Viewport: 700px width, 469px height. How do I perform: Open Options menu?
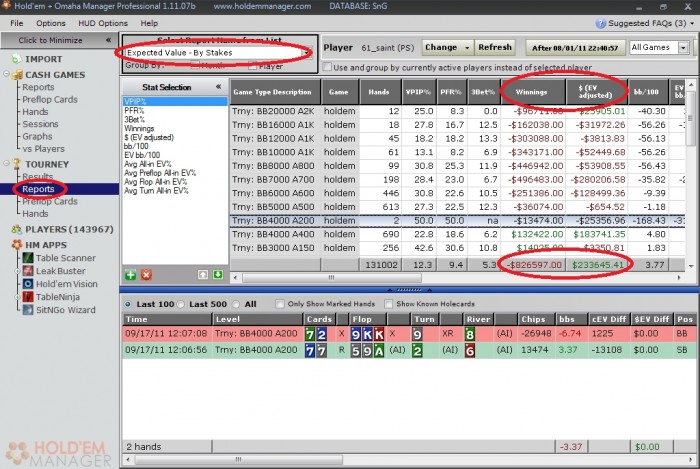point(50,23)
